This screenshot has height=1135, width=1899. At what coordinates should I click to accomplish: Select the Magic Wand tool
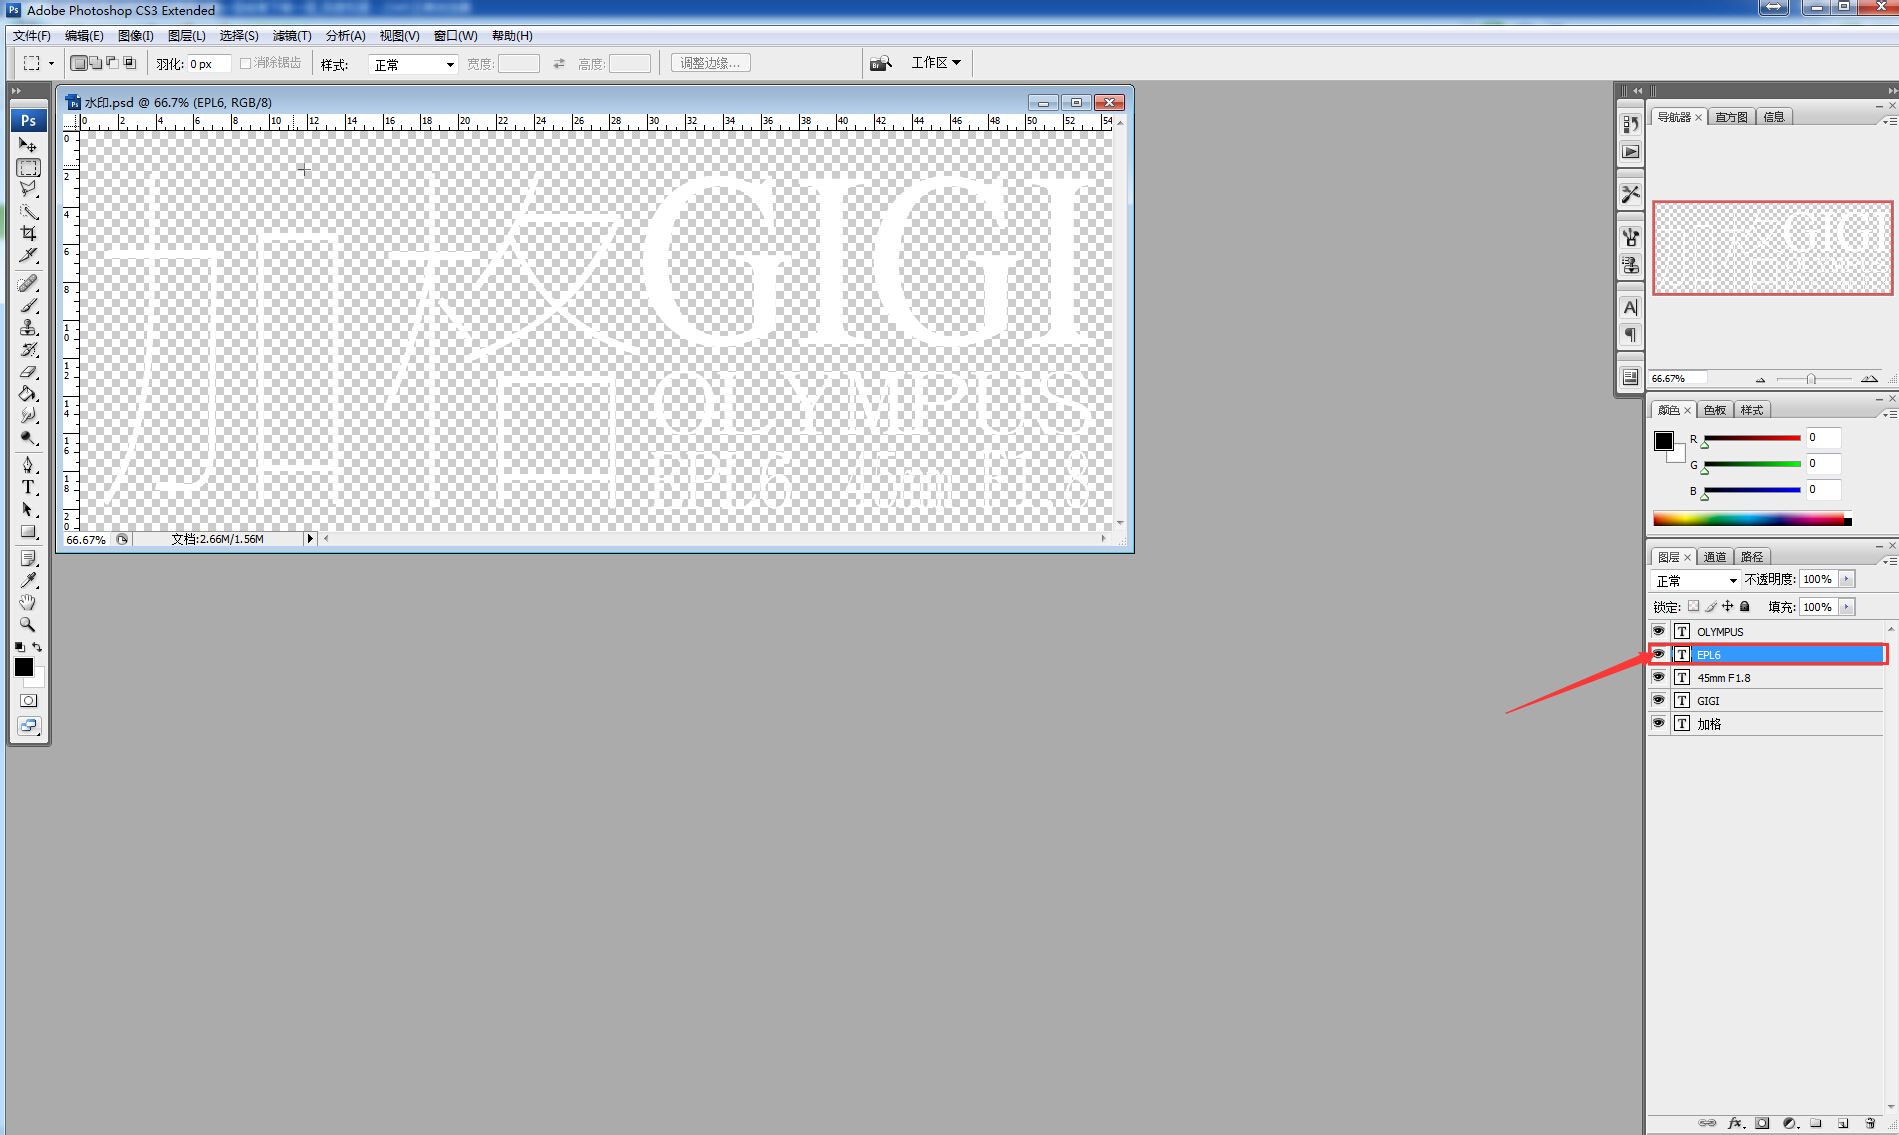pyautogui.click(x=28, y=211)
